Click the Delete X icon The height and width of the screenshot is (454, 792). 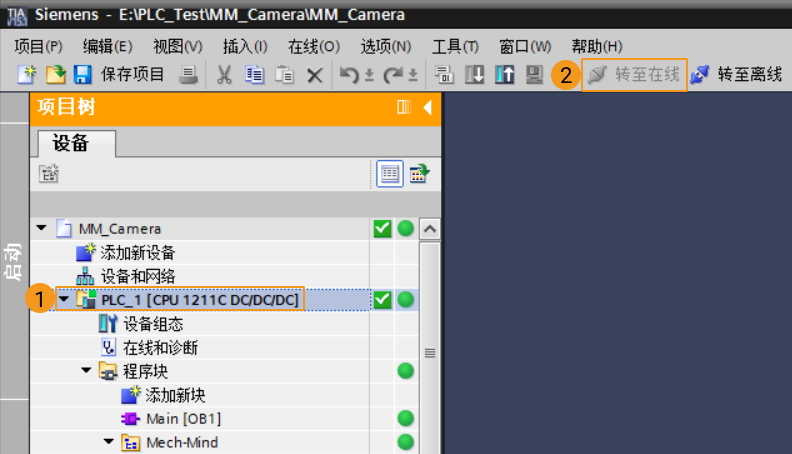click(x=314, y=75)
